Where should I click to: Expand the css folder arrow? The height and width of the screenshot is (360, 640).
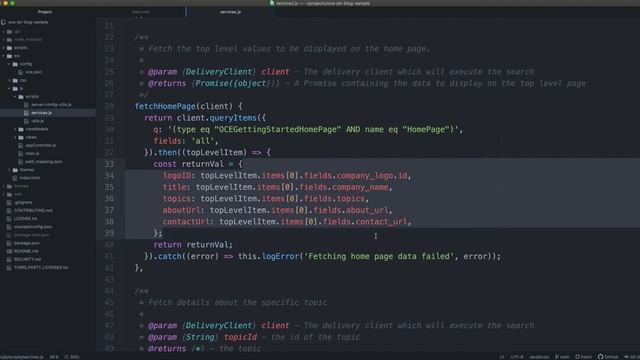9,80
